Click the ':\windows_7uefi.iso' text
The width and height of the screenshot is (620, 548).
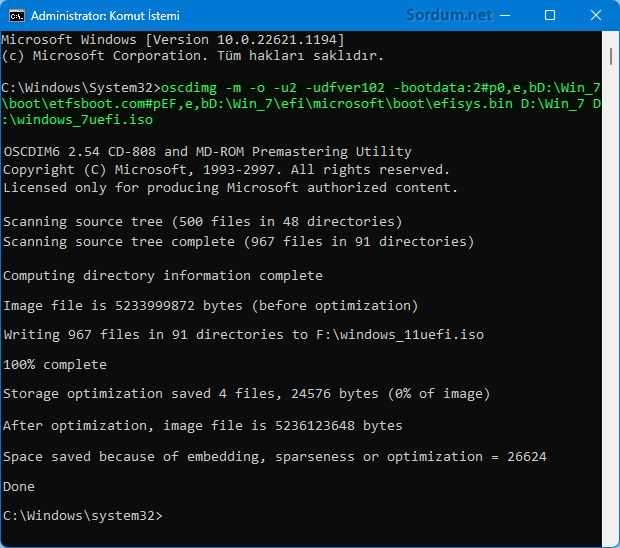(77, 120)
